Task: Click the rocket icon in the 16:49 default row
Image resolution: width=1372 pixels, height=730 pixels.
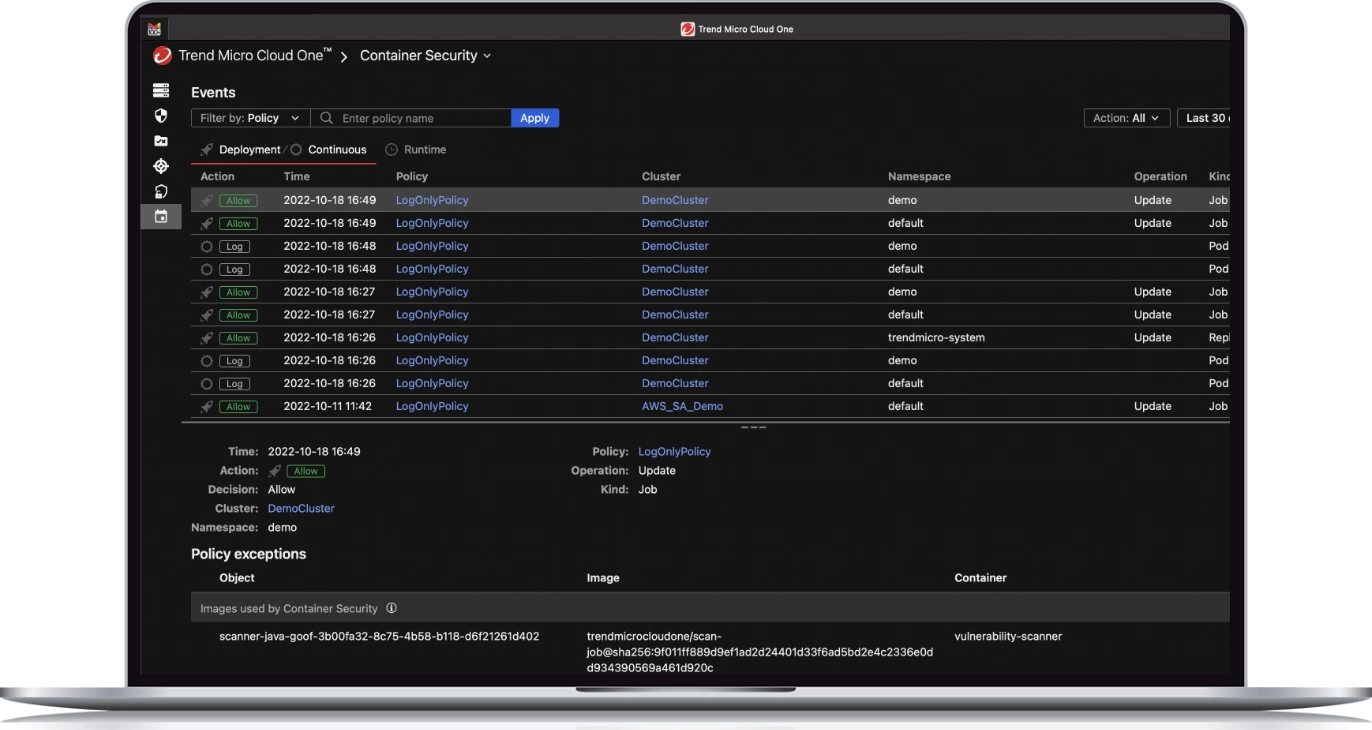Action: pos(207,223)
